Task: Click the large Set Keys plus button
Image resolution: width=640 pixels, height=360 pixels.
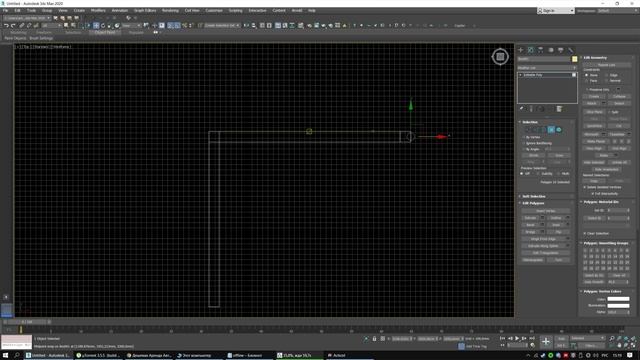Action: click(546, 341)
